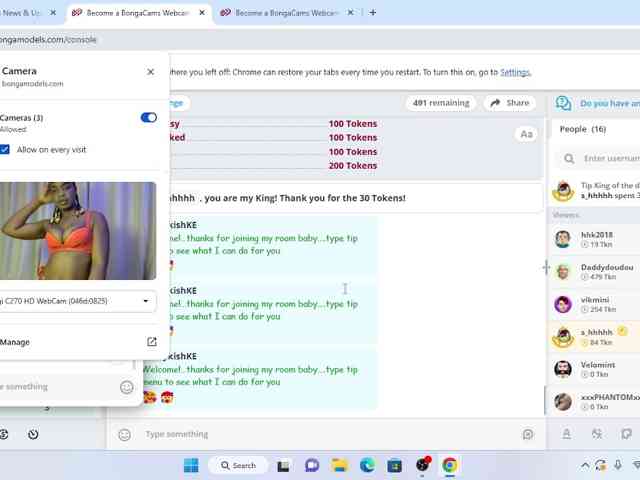Click the Do you have any questions chat icon
The width and height of the screenshot is (640, 480).
point(564,103)
